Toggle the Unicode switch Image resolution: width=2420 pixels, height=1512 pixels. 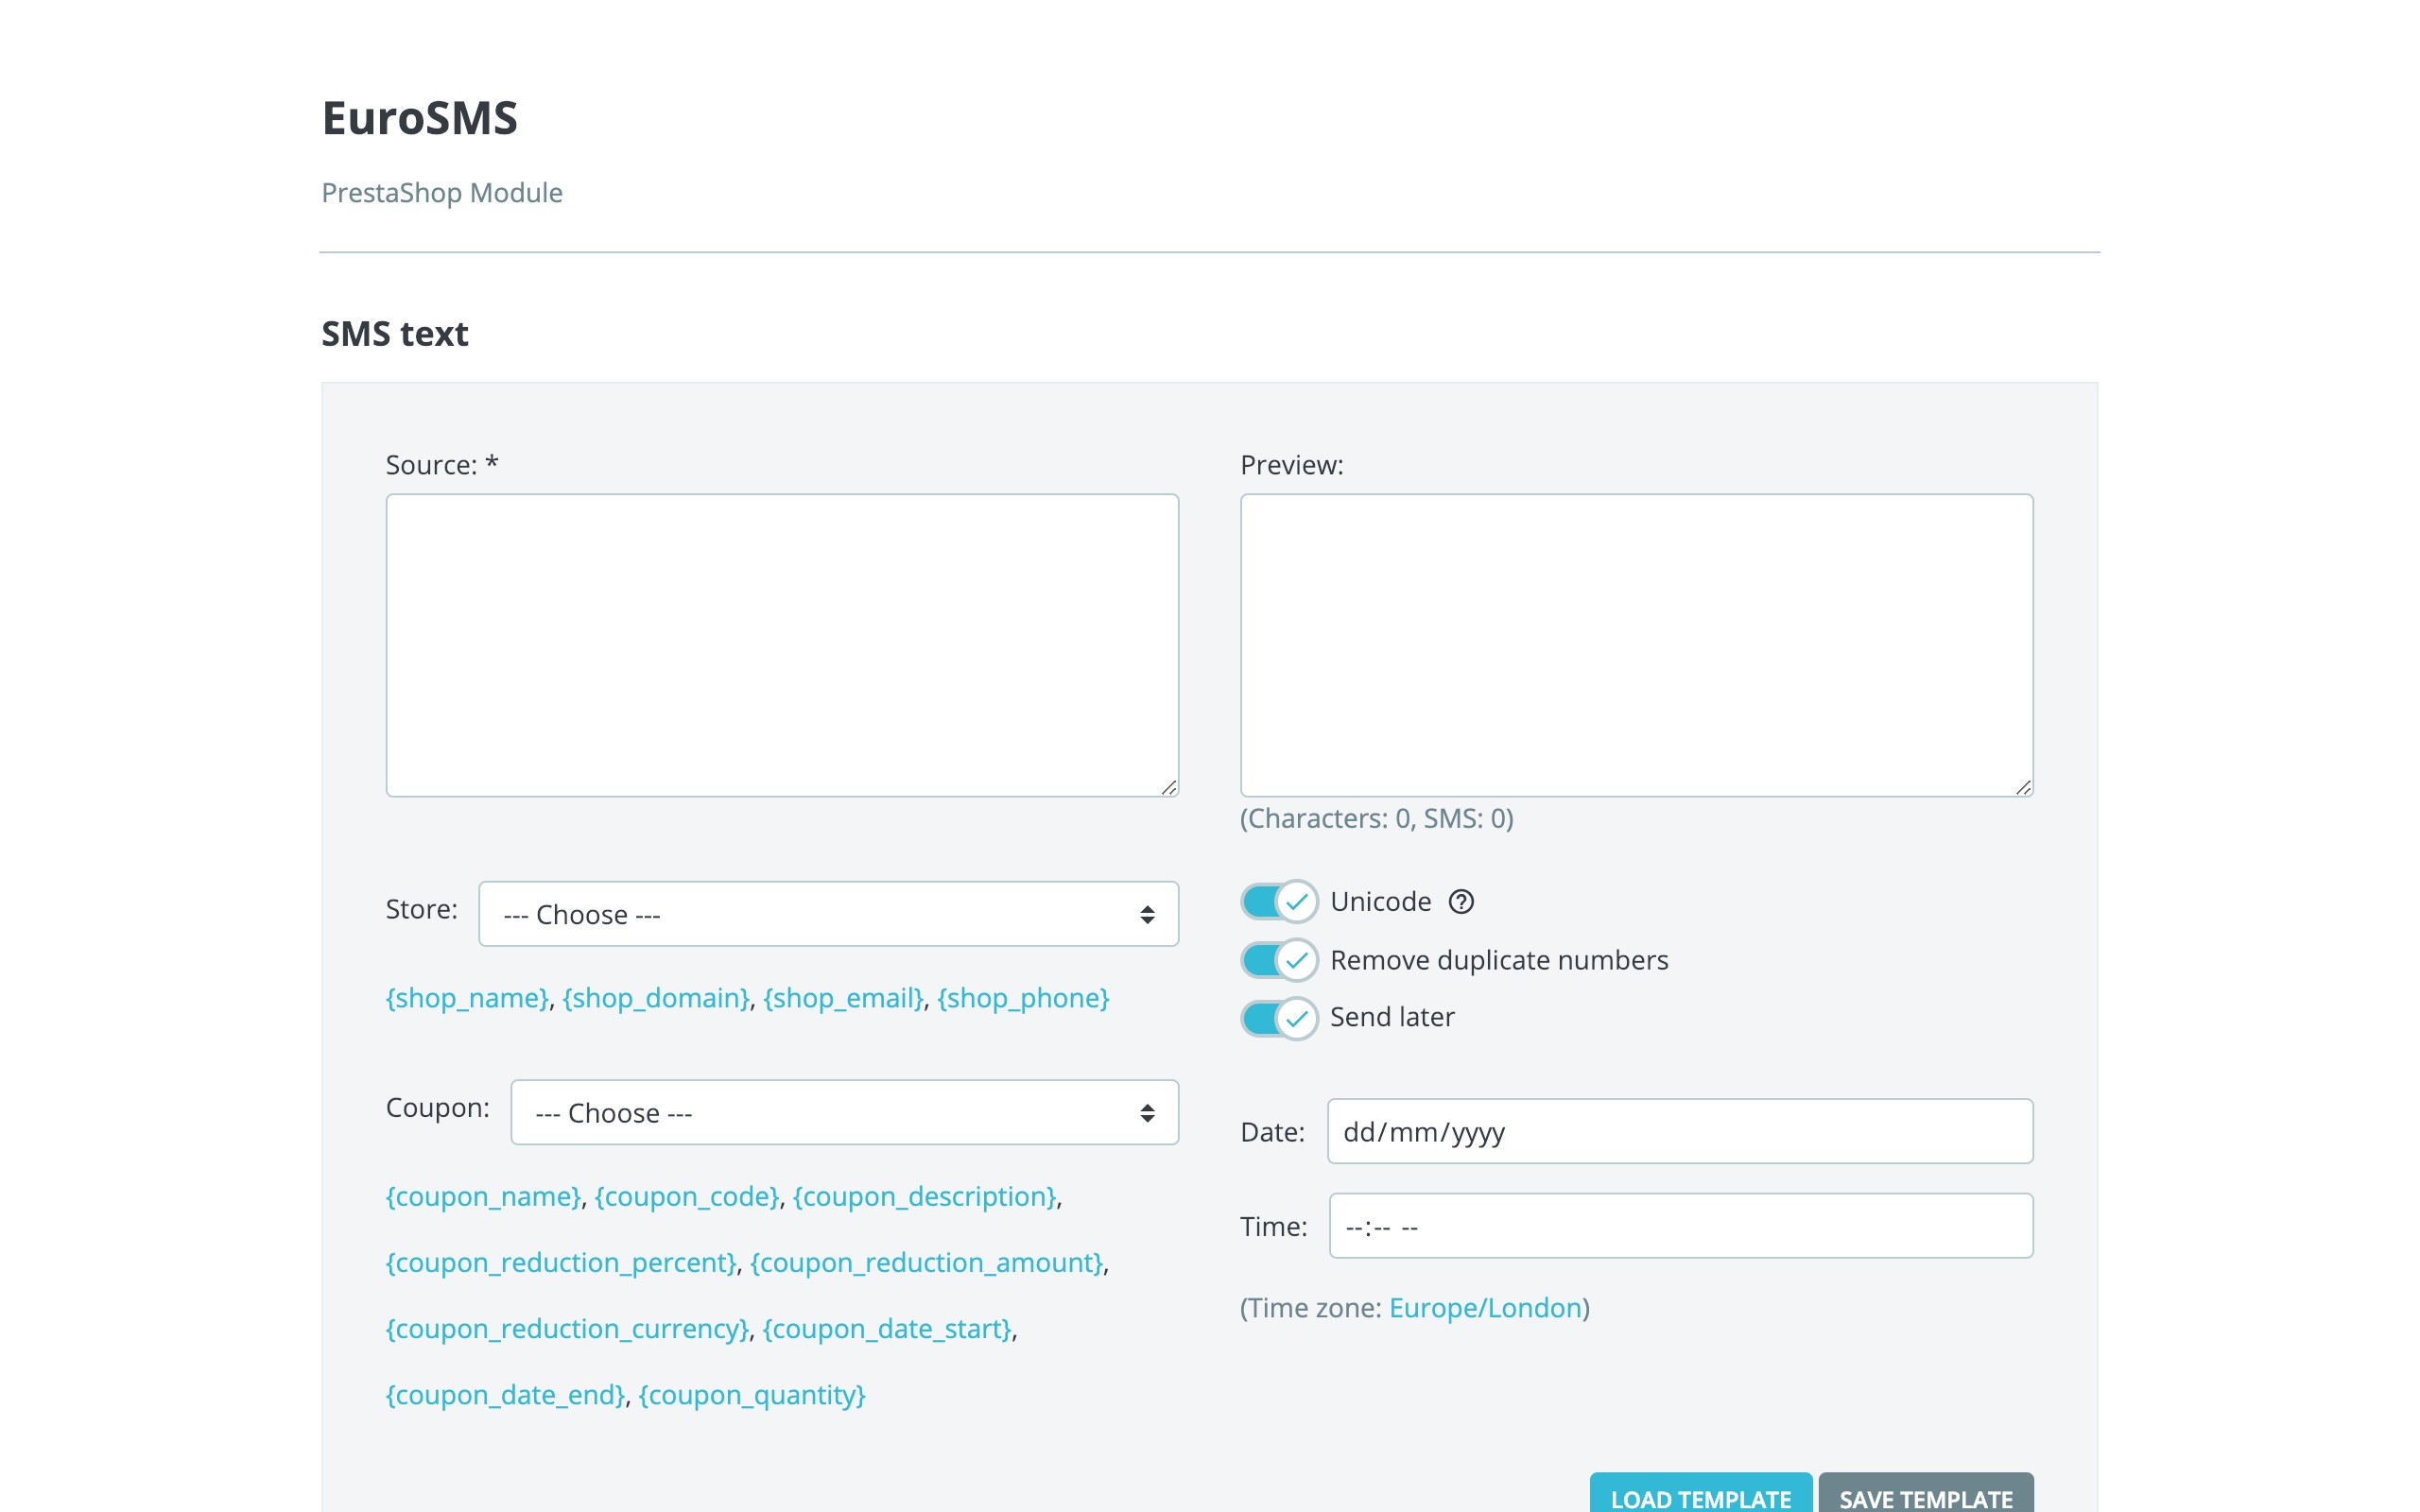[1278, 902]
